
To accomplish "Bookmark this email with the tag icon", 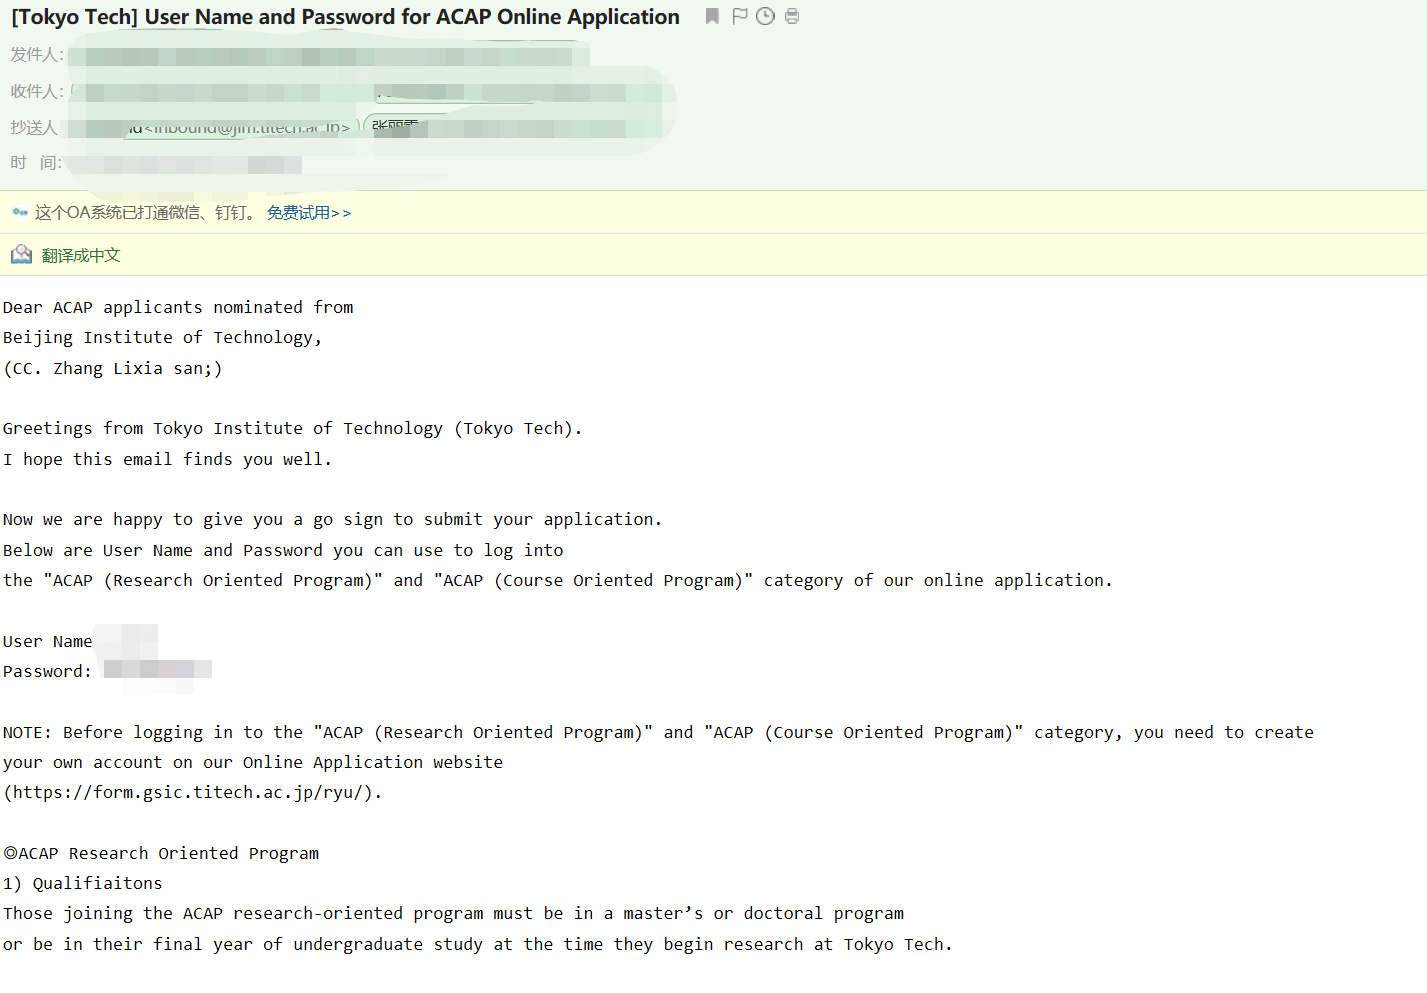I will [712, 16].
